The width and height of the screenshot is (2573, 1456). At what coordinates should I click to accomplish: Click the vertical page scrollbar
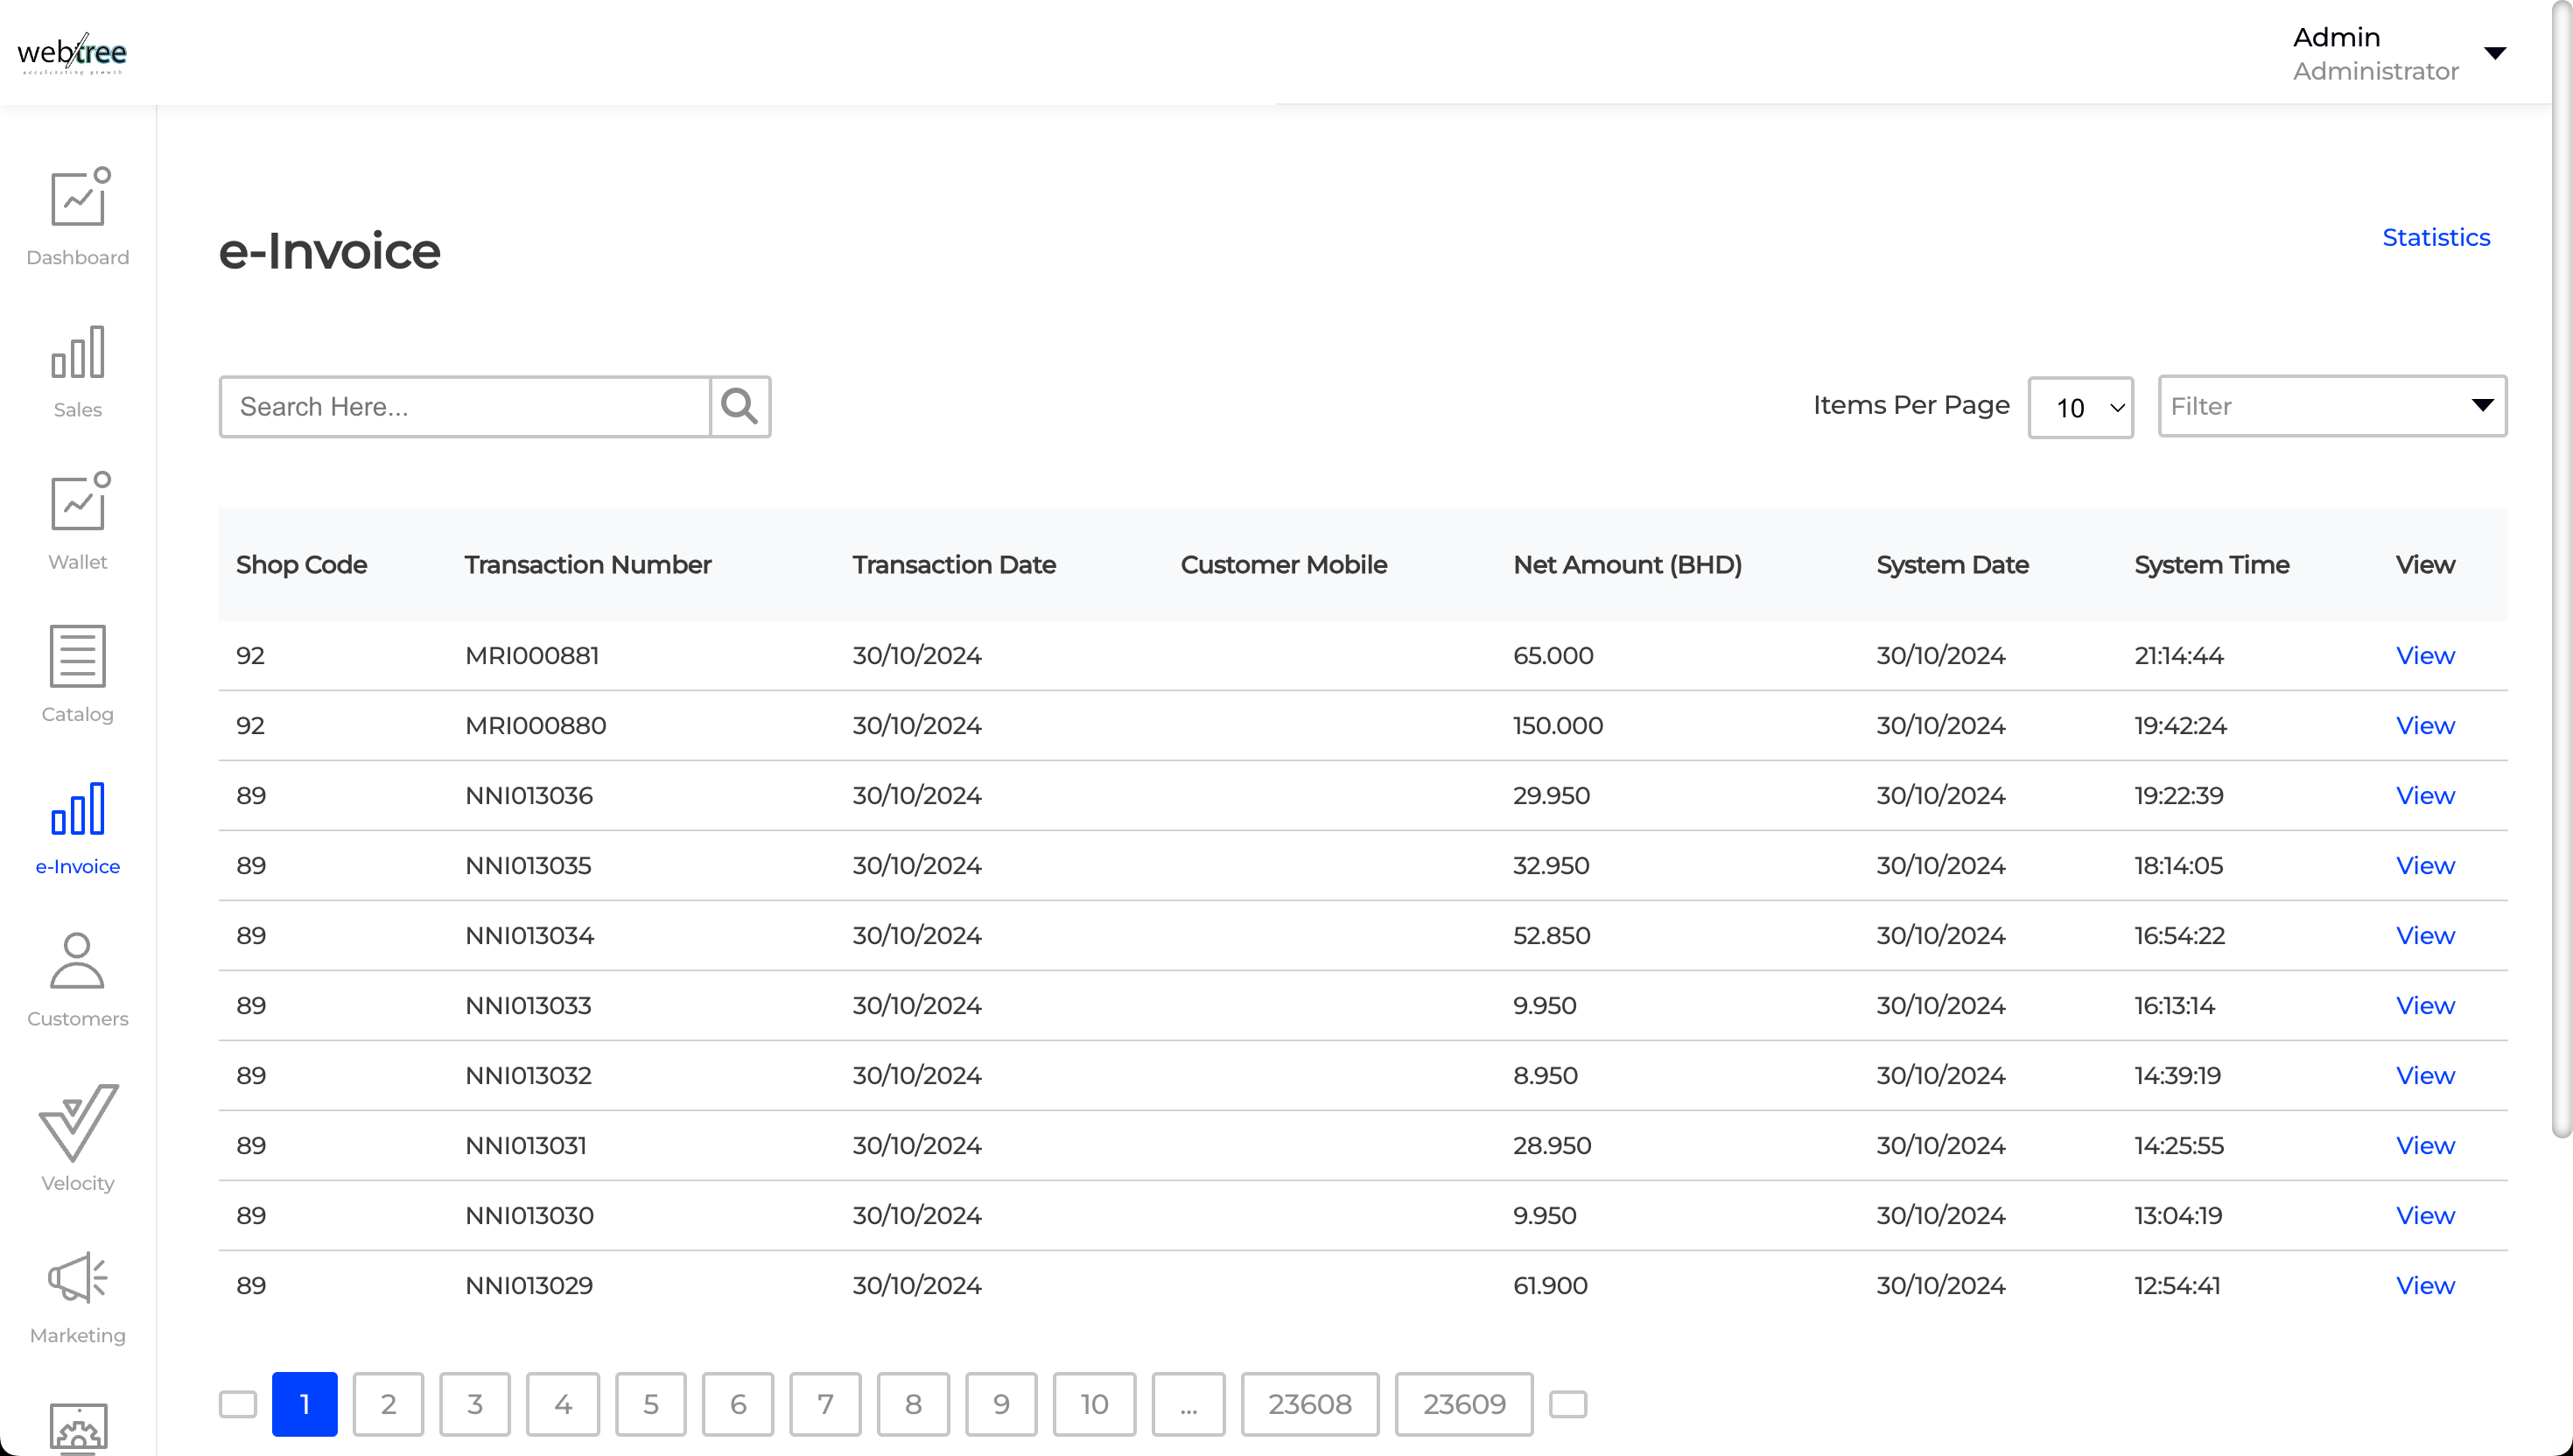(2561, 570)
